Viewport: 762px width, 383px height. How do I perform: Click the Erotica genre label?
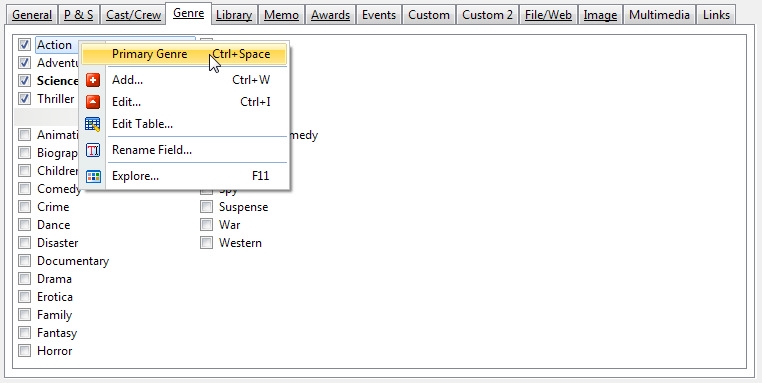[55, 296]
